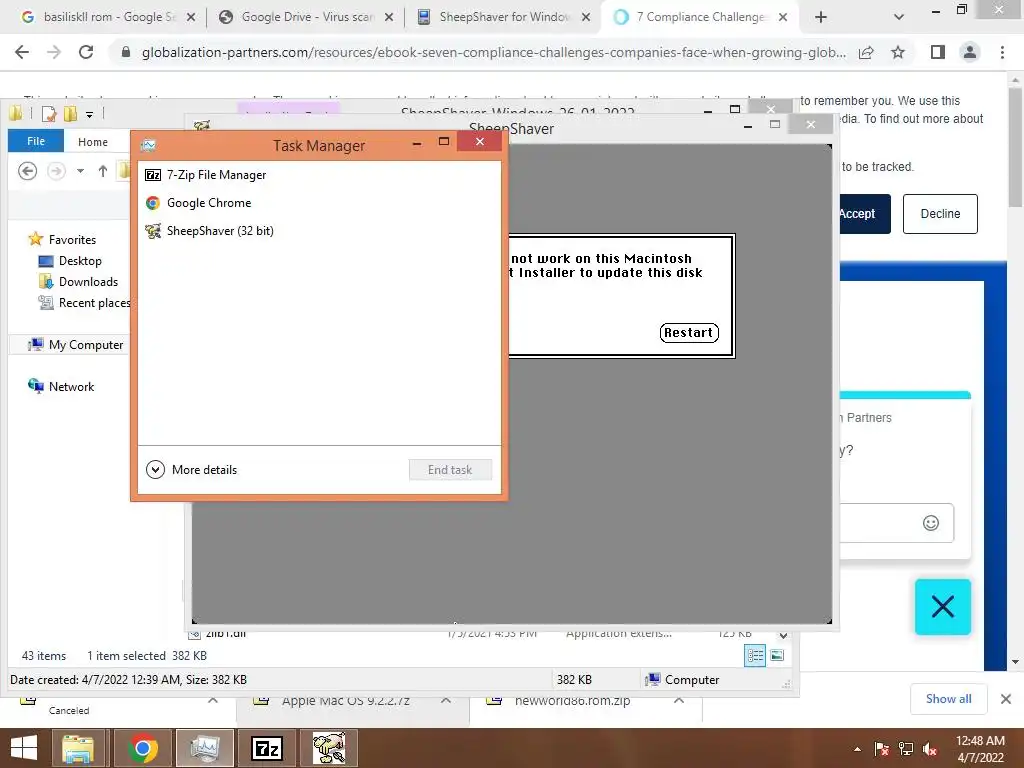Show hidden system tray icons
This screenshot has height=768, width=1024.
857,749
